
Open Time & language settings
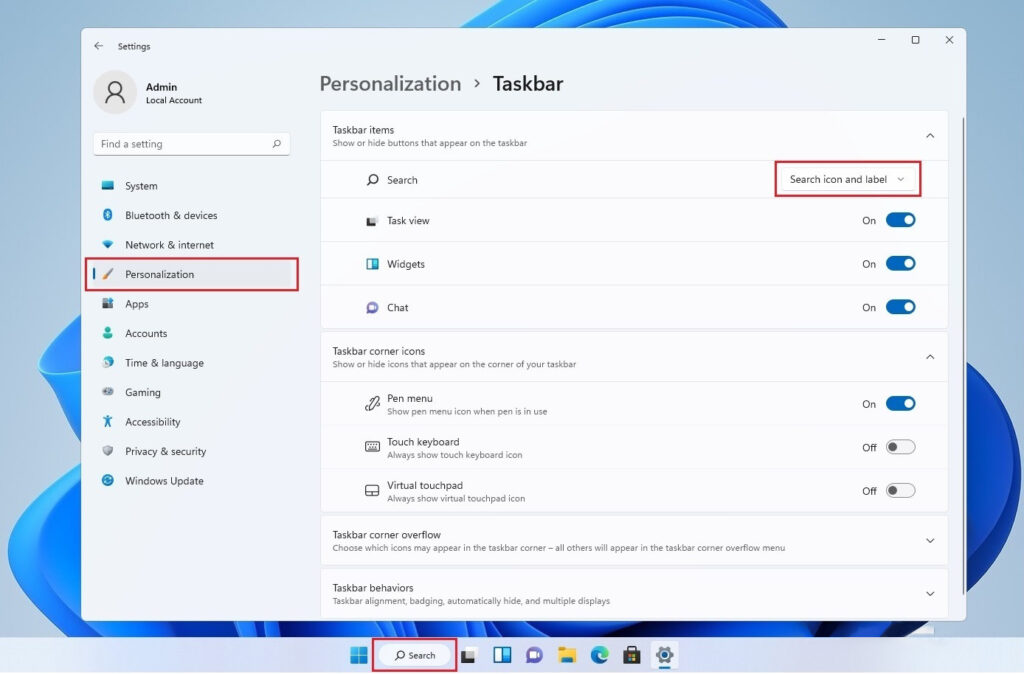click(162, 362)
